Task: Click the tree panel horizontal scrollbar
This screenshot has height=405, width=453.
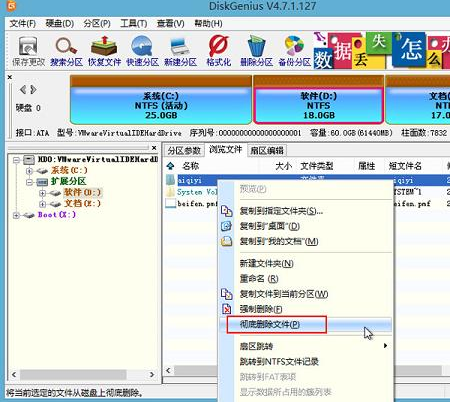Action: [83, 375]
